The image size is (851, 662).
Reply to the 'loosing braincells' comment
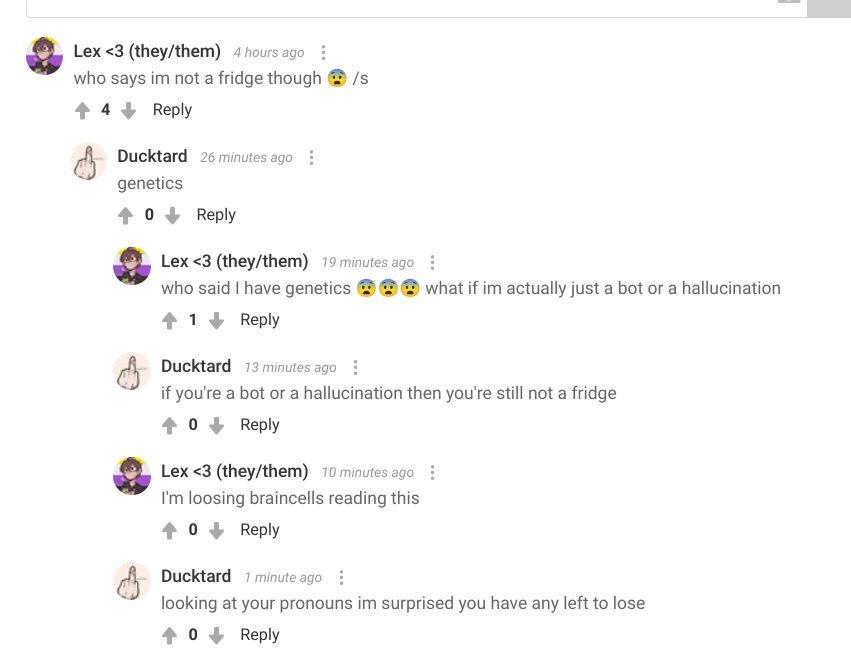pyautogui.click(x=260, y=530)
